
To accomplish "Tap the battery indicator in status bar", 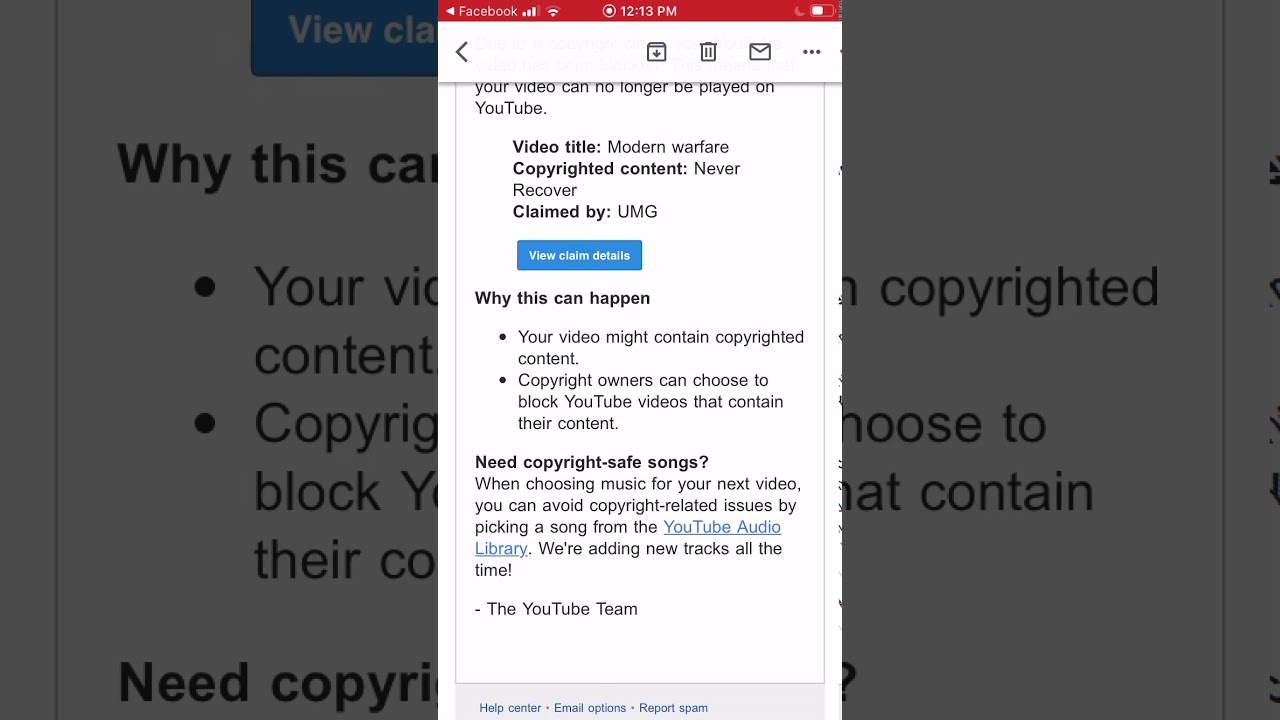I will click(x=821, y=11).
